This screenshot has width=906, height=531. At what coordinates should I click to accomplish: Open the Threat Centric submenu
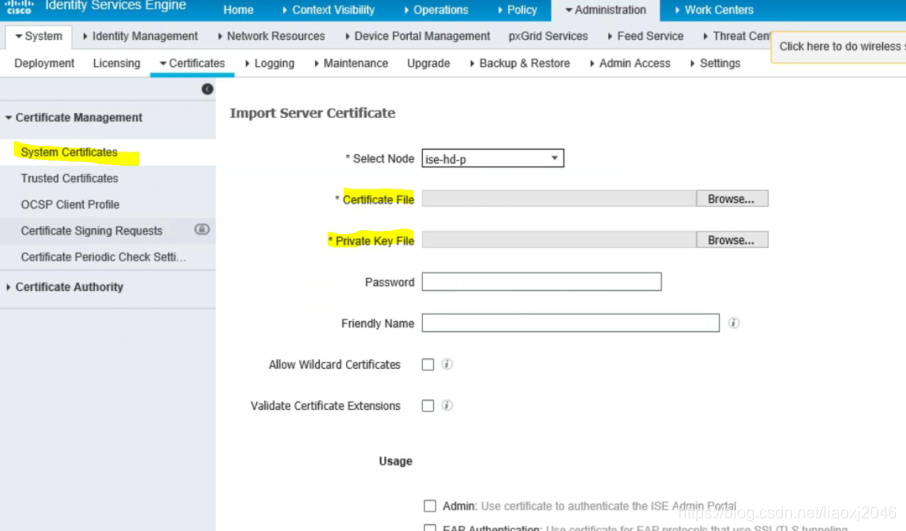pyautogui.click(x=737, y=36)
